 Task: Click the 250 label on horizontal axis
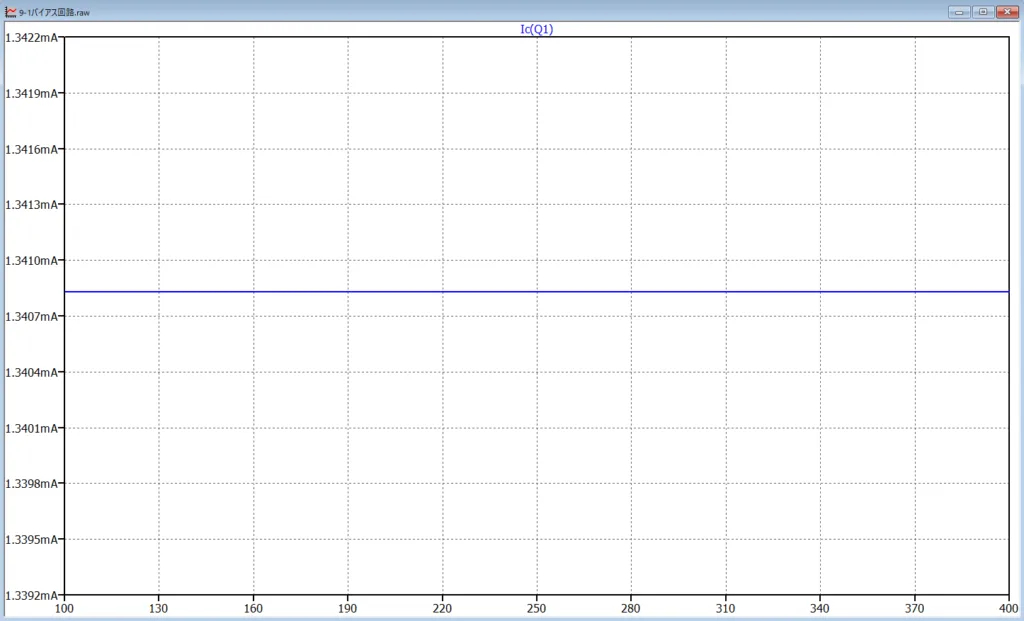click(537, 607)
